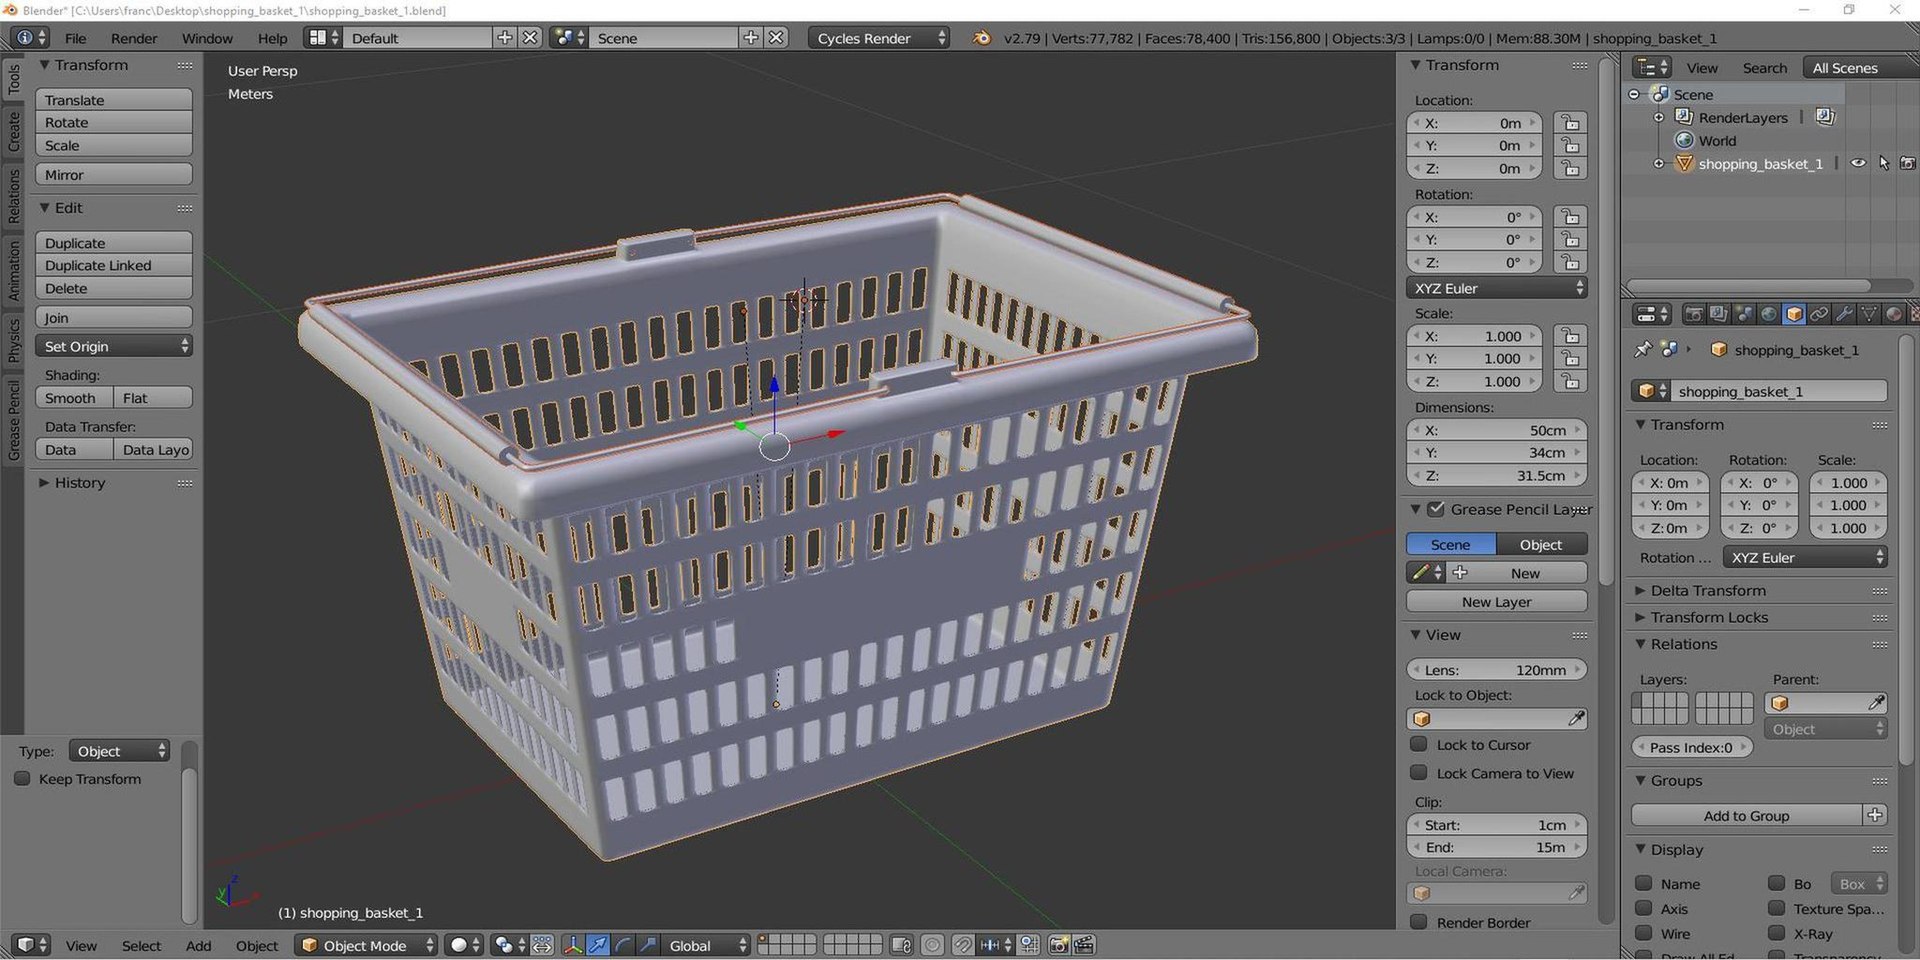Open the File menu
The image size is (1920, 960).
[76, 38]
